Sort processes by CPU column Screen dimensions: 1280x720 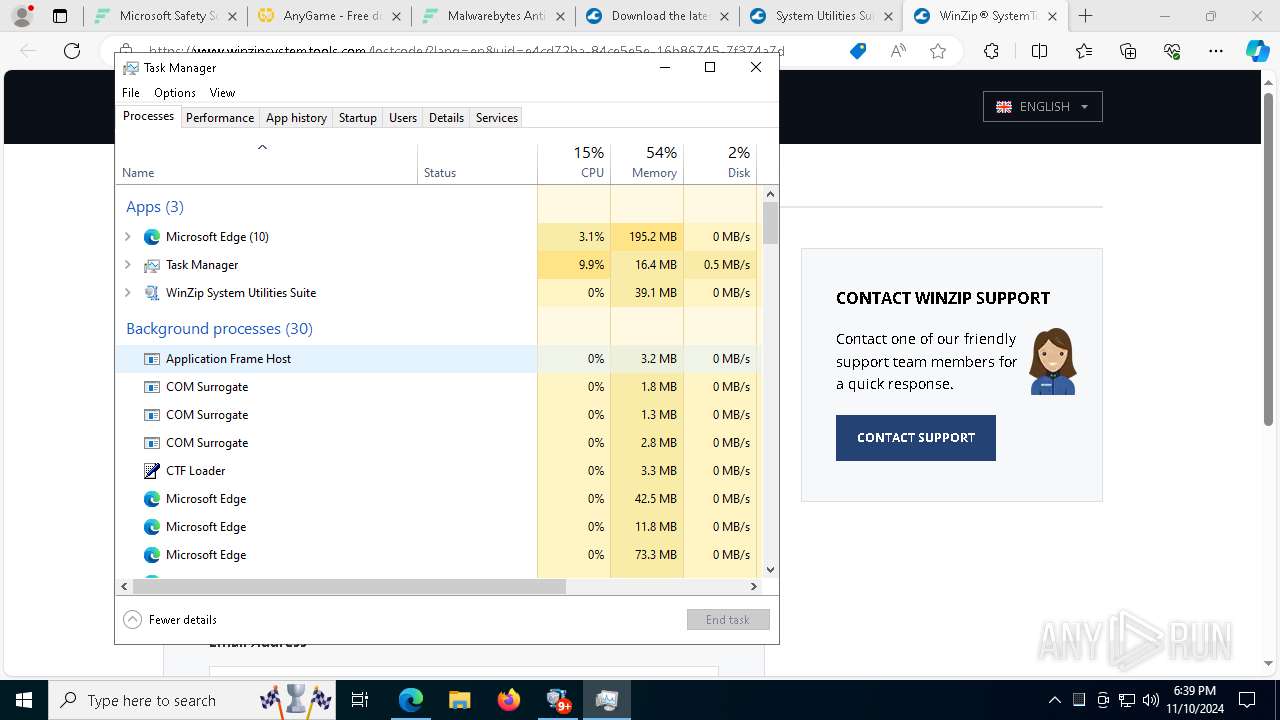pyautogui.click(x=574, y=162)
